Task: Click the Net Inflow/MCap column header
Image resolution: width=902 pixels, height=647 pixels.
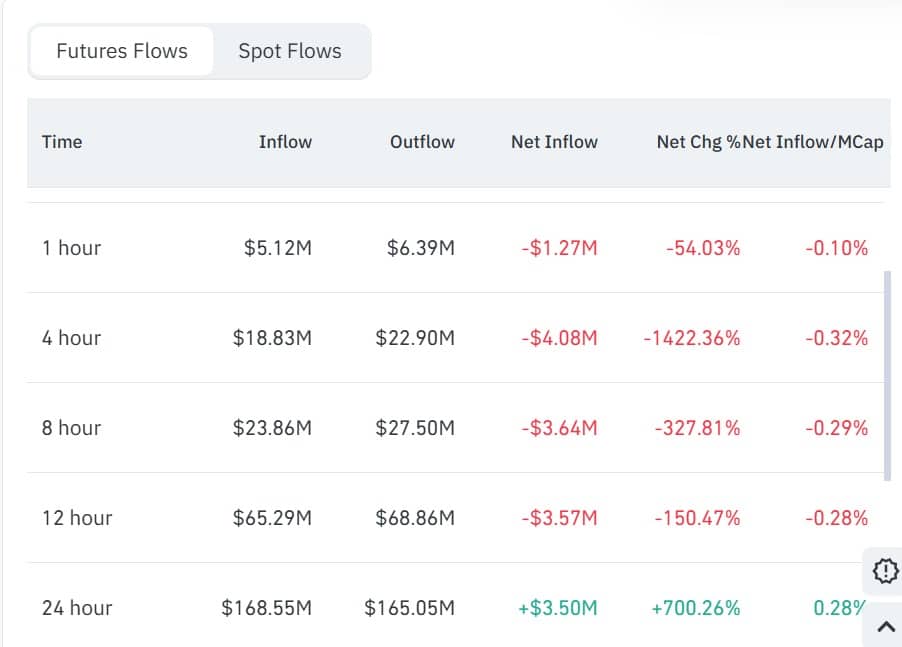Action: coord(814,142)
